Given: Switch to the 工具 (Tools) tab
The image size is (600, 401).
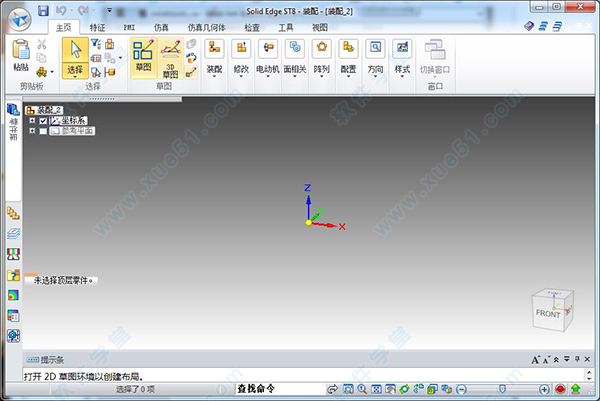Looking at the screenshot, I should tap(285, 28).
